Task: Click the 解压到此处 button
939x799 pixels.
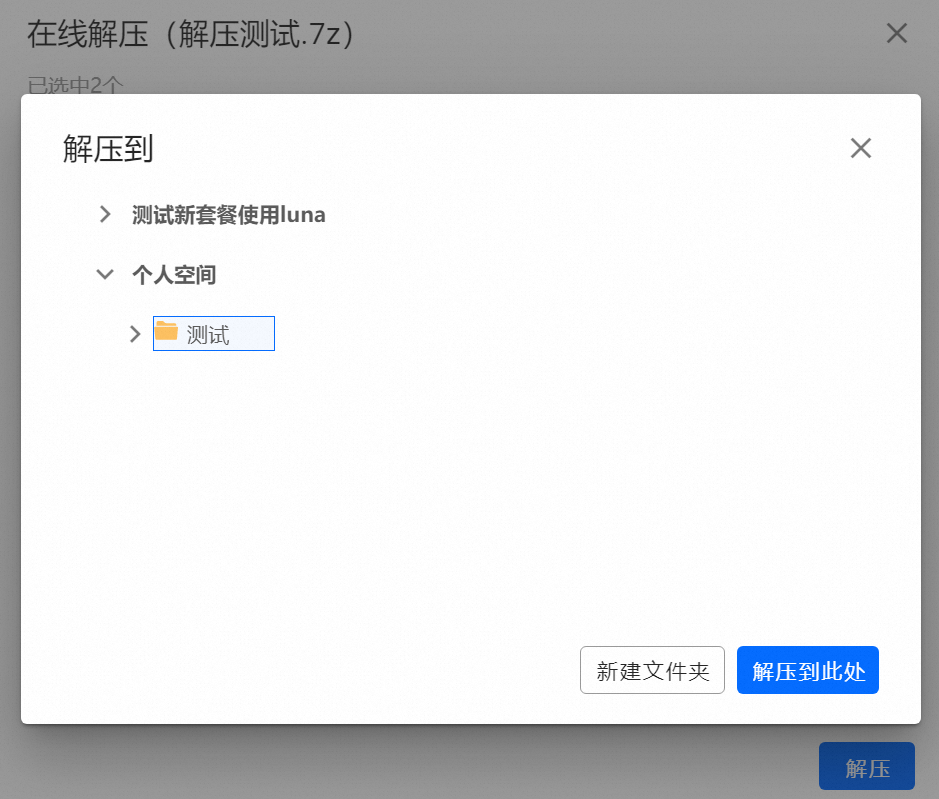Action: click(807, 670)
